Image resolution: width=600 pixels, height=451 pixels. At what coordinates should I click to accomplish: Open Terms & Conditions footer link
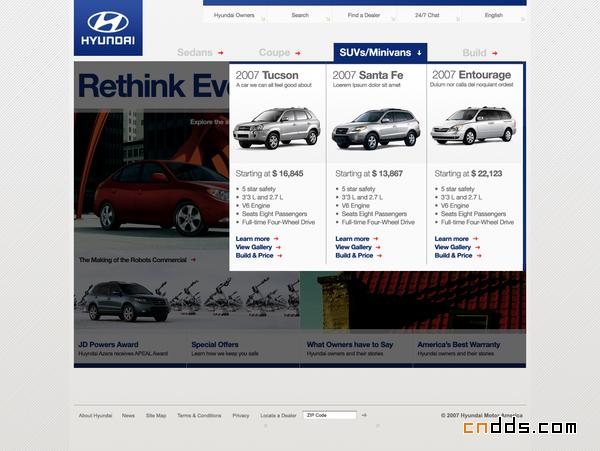(x=199, y=415)
